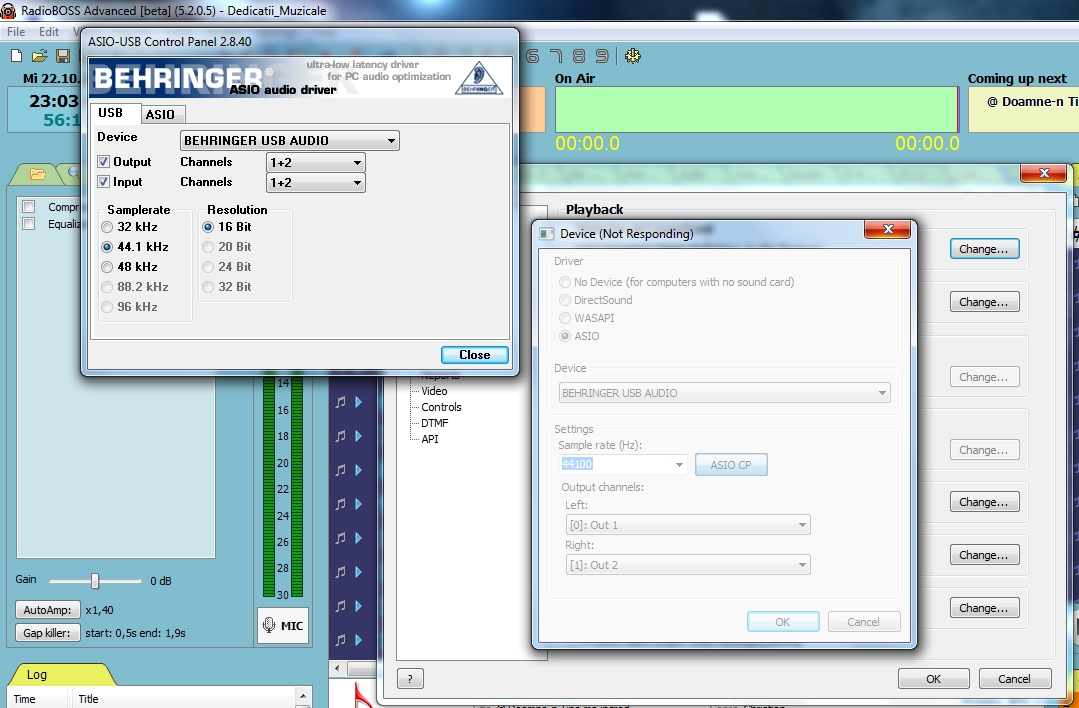Viewport: 1079px width, 708px height.
Task: Open the Left output channel dropdown
Action: (x=688, y=525)
